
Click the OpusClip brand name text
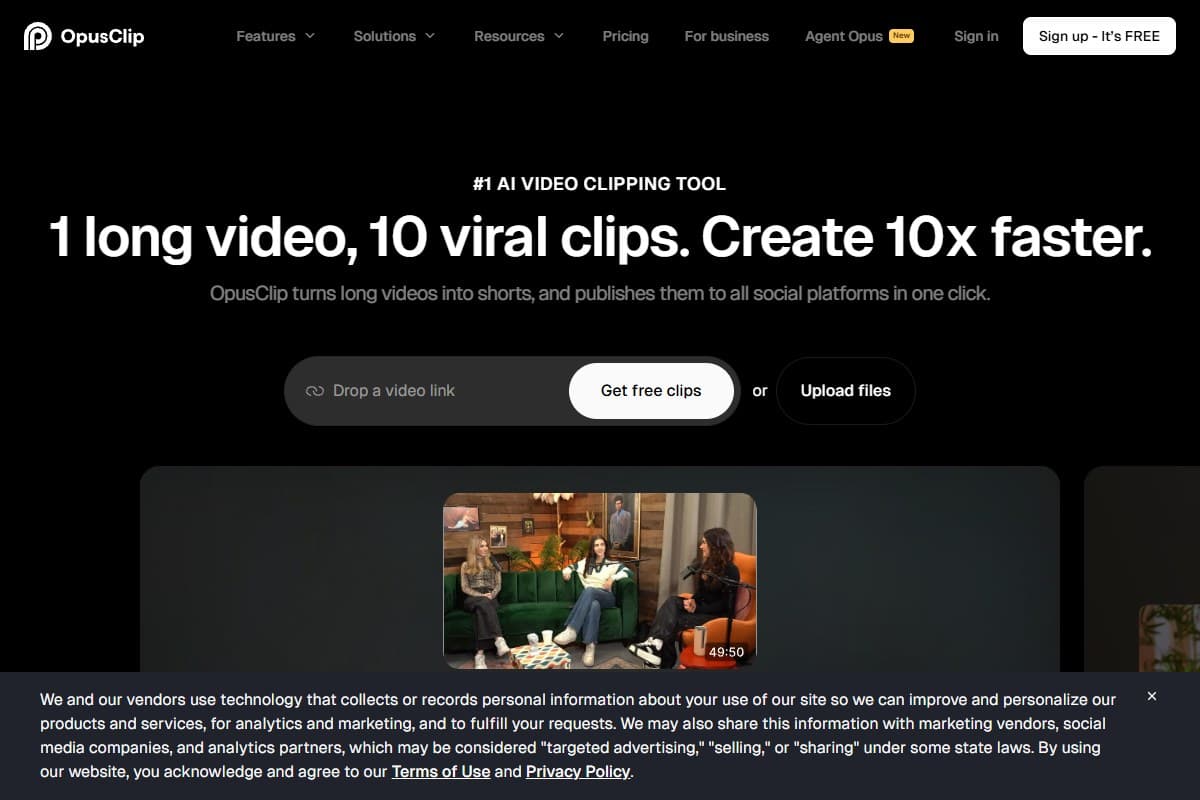(102, 36)
